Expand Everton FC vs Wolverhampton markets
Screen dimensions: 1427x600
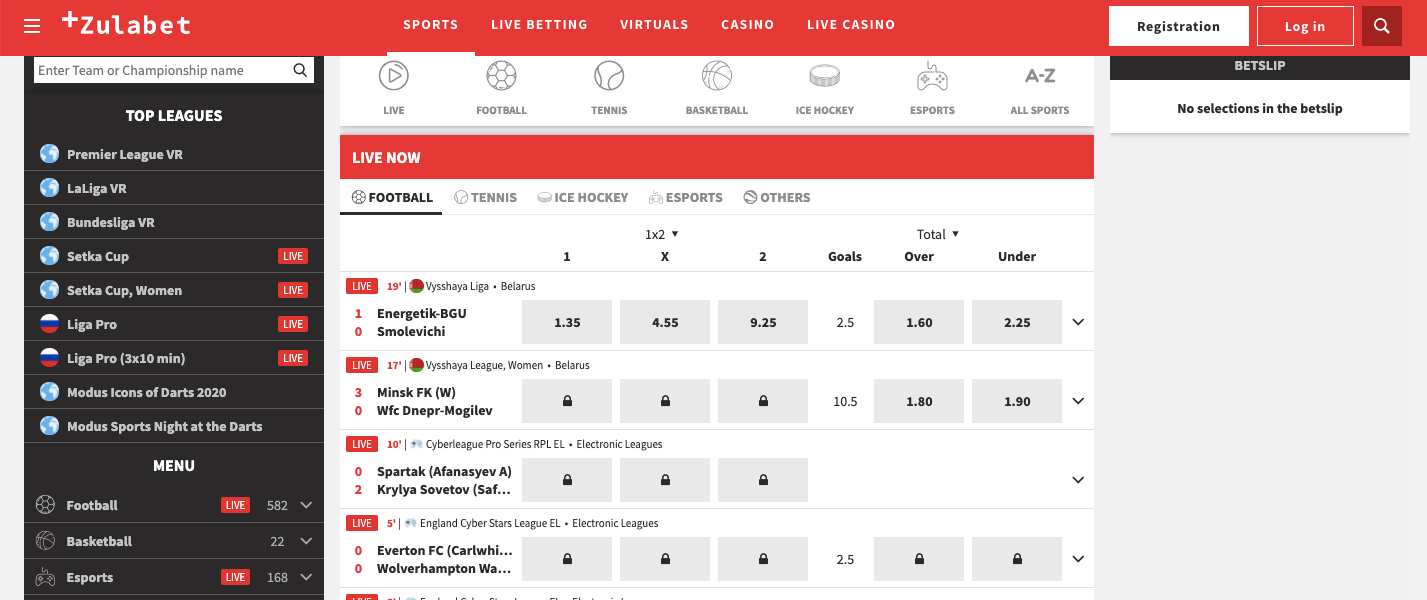point(1078,559)
